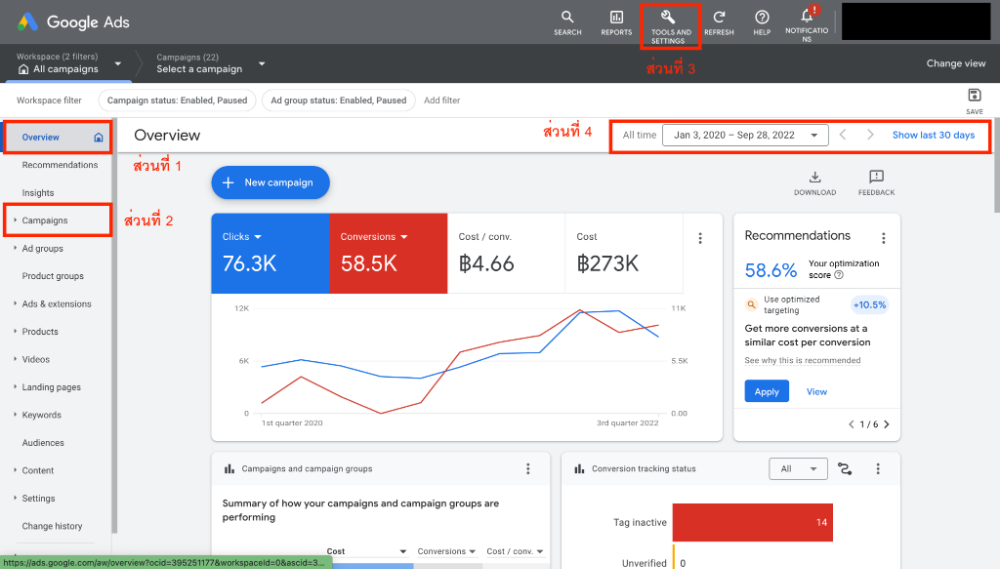Click Show last 30 days
Viewport: 1000px width, 569px height.
tap(934, 135)
